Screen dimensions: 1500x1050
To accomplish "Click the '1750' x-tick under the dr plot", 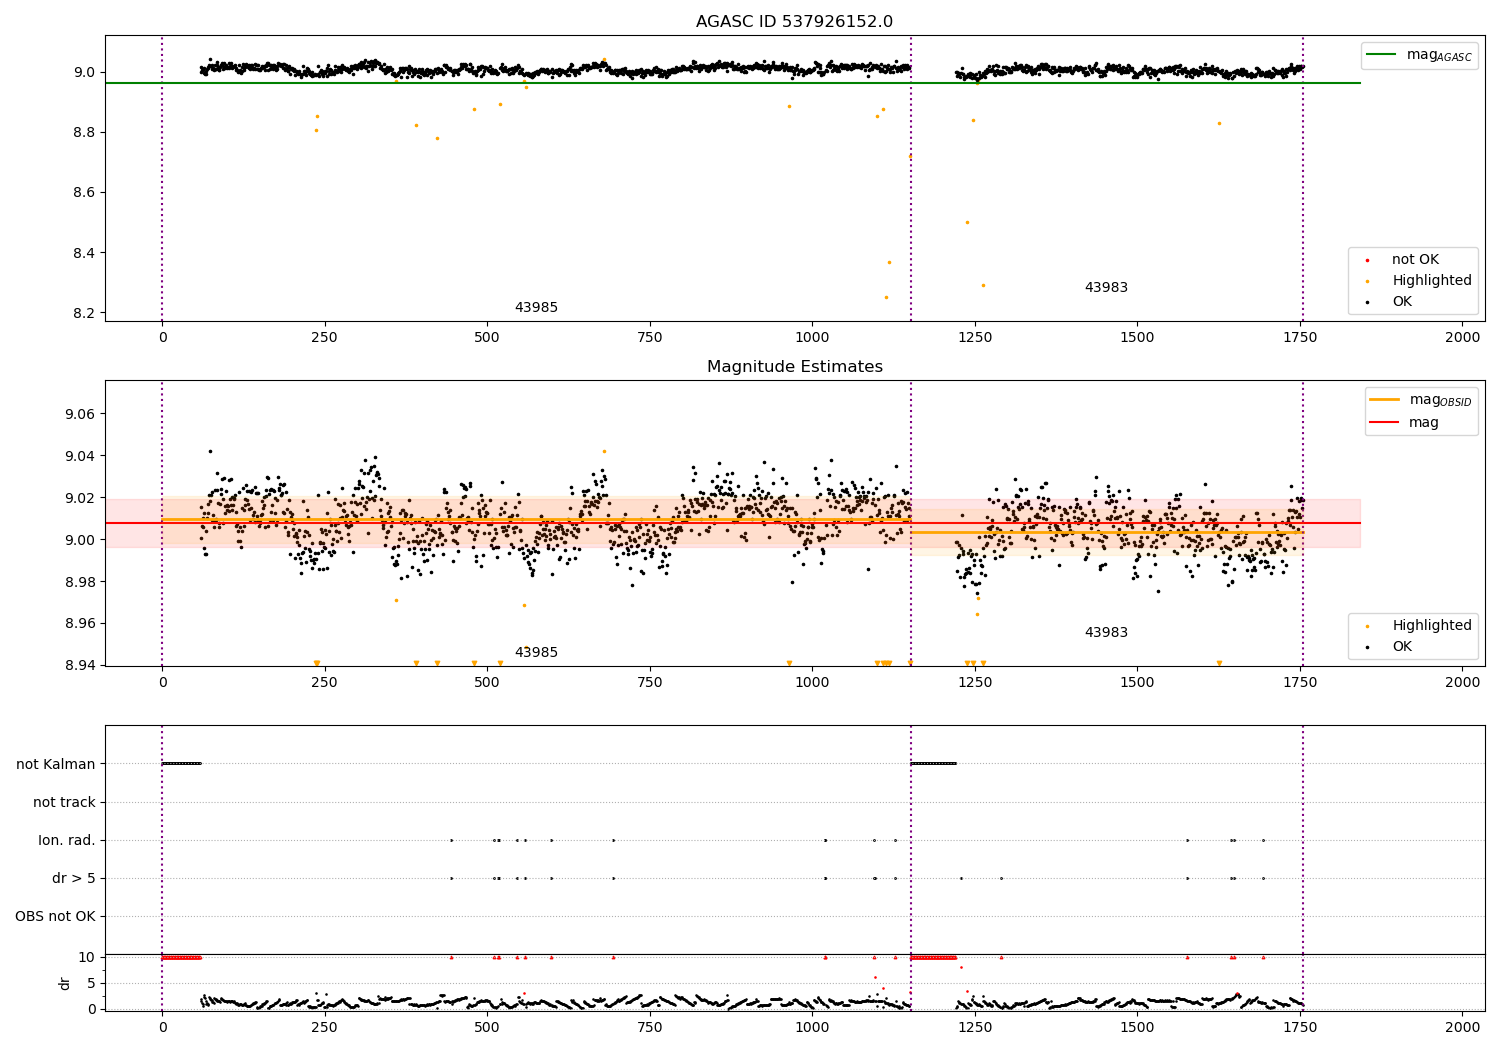I will (x=1300, y=1027).
